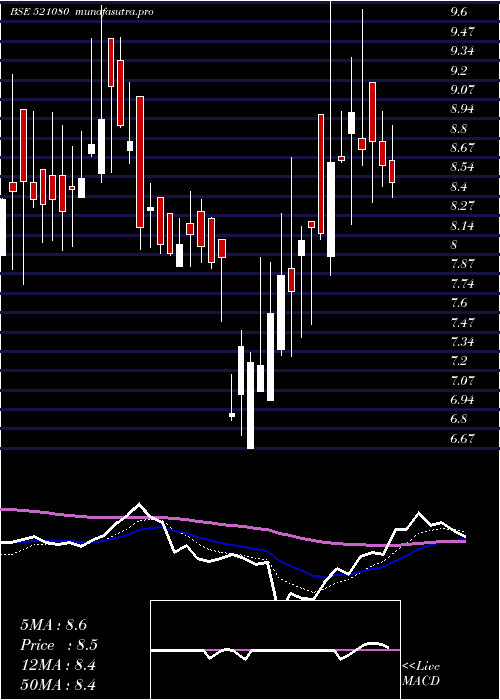Click the <<Live MACD label

pyautogui.click(x=421, y=674)
